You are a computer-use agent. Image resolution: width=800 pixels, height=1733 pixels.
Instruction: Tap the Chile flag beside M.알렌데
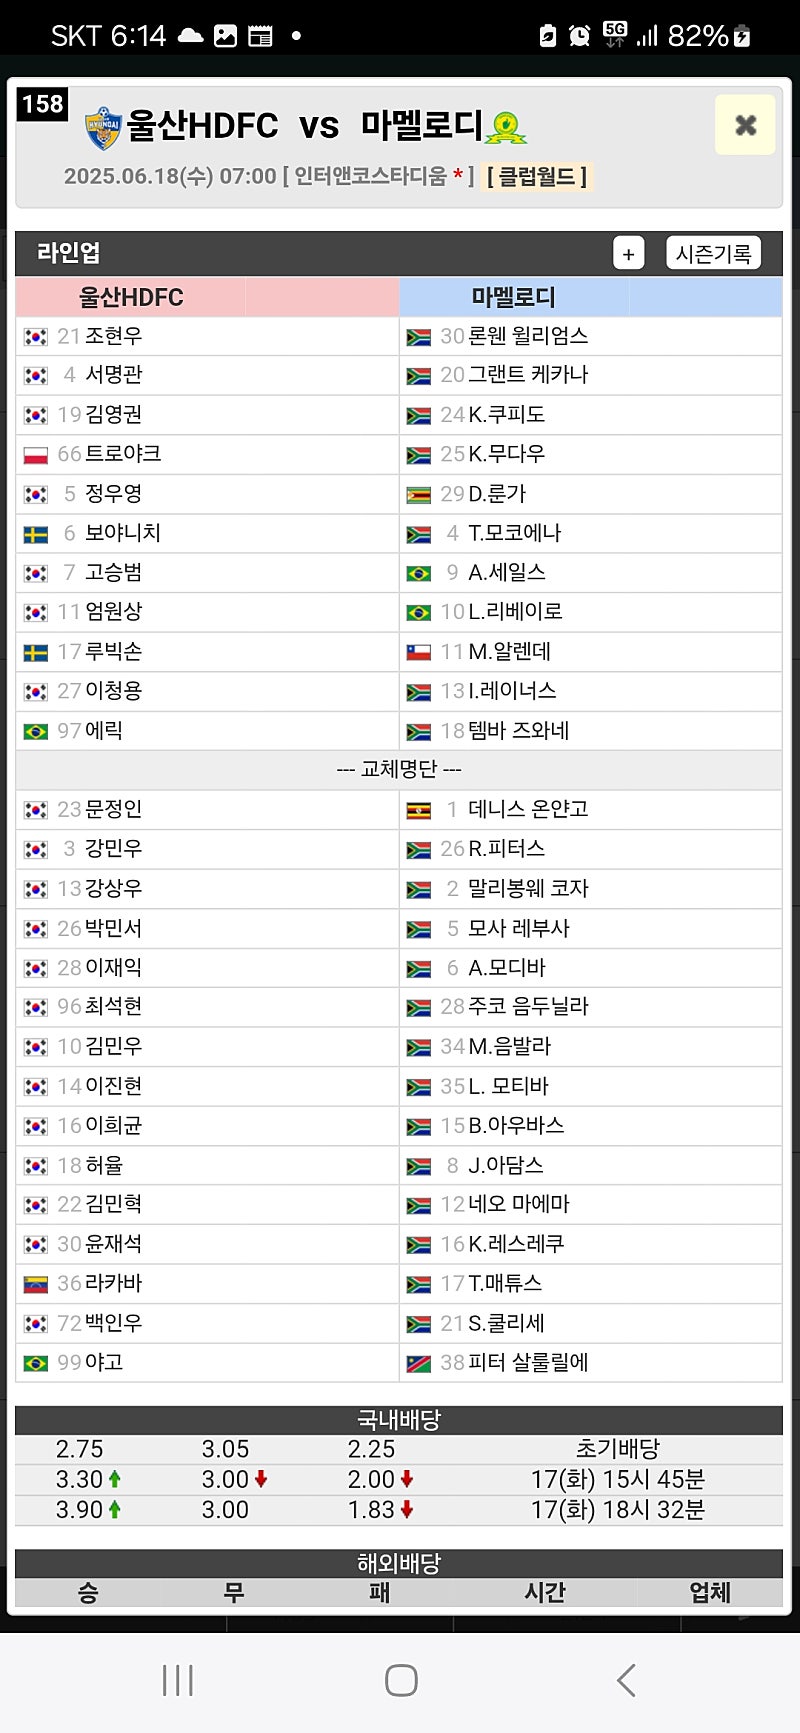tap(419, 652)
